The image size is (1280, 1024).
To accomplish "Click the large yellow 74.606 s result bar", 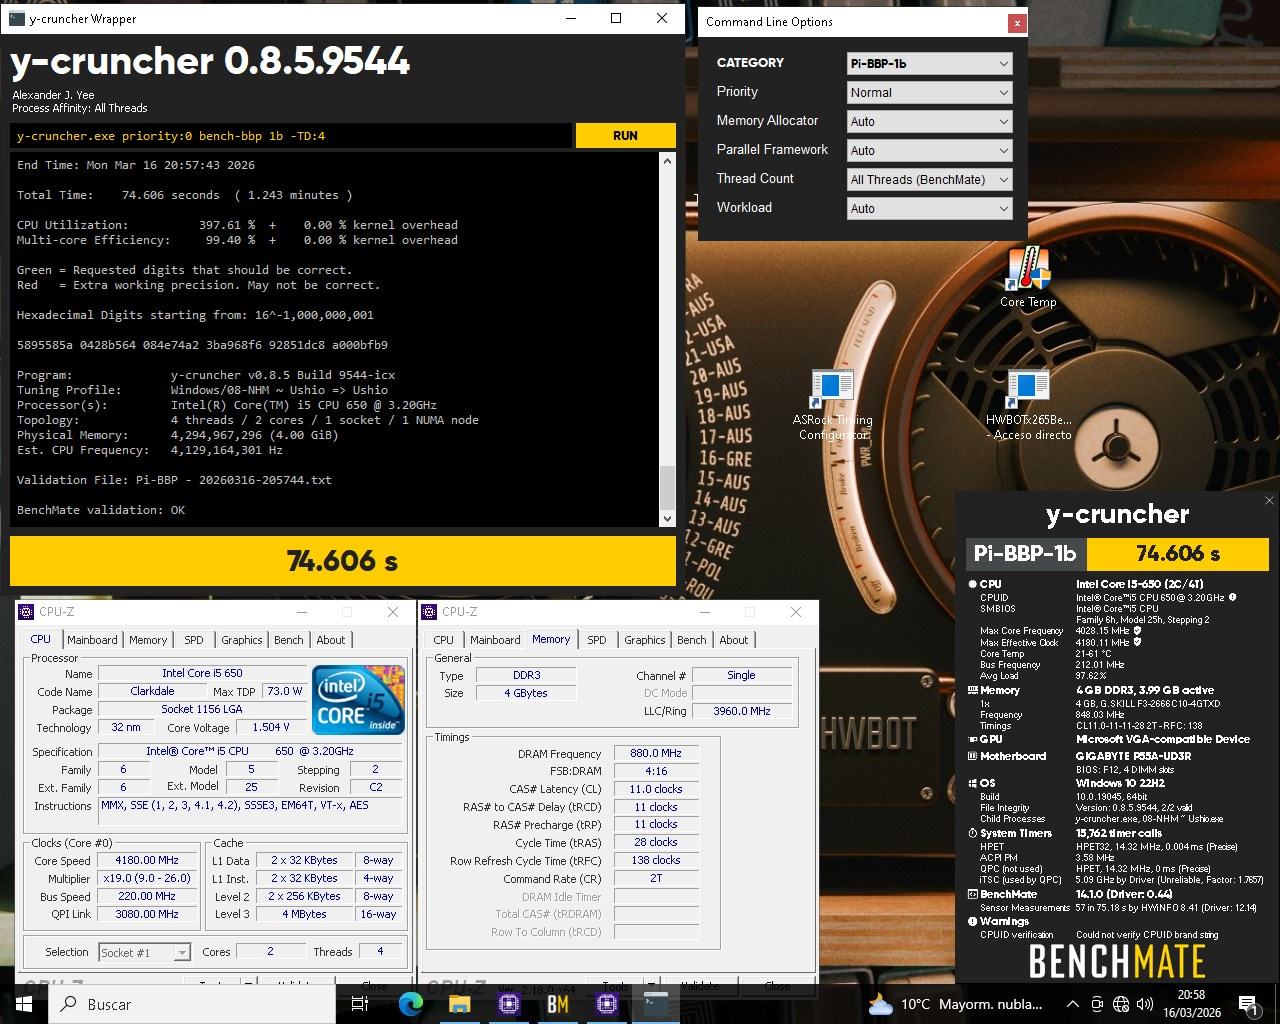I will [x=343, y=561].
